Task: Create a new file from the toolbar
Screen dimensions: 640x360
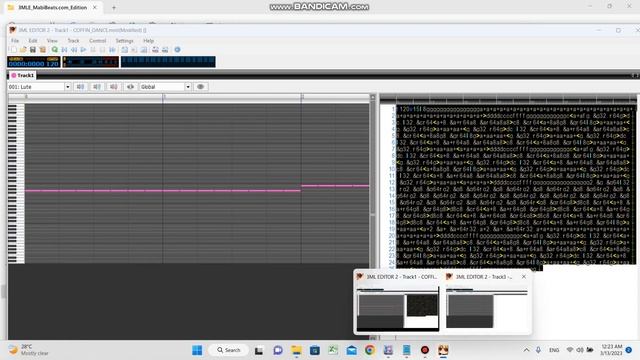Action: 13,50
